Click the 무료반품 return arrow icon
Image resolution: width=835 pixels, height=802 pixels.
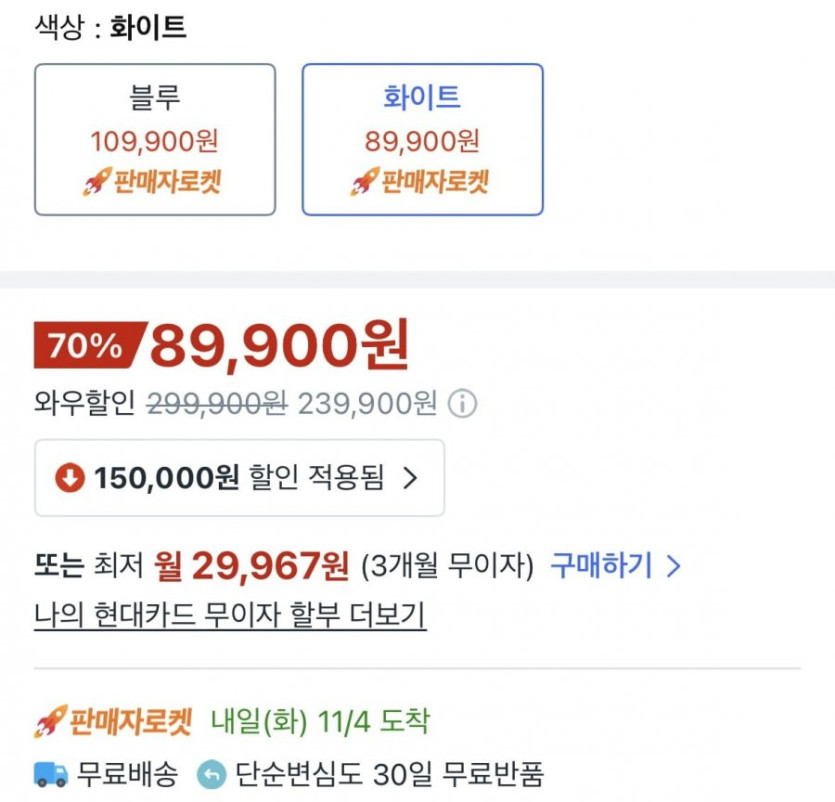click(x=211, y=774)
